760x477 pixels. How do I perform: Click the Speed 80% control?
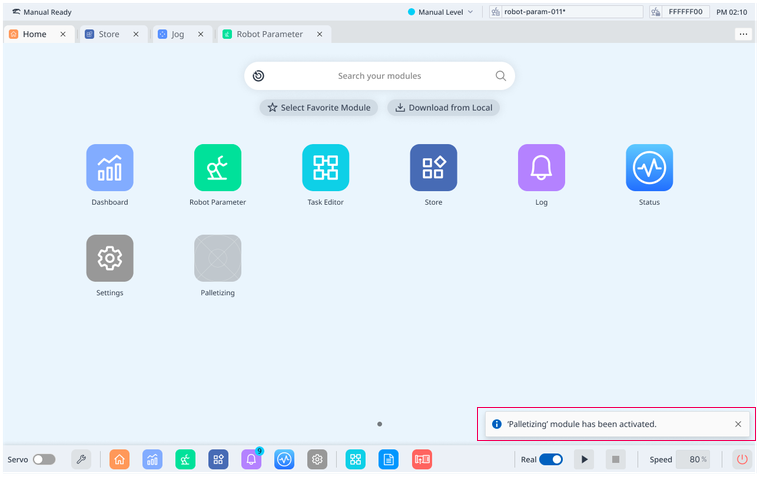(693, 460)
